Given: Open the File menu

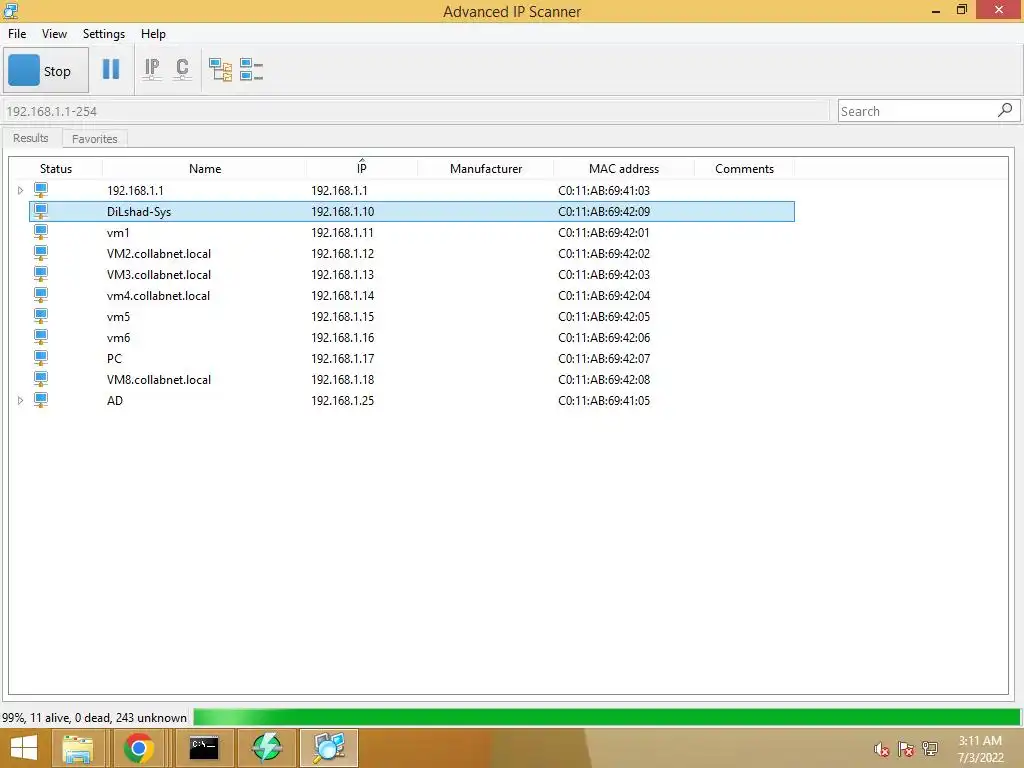Looking at the screenshot, I should coord(17,34).
